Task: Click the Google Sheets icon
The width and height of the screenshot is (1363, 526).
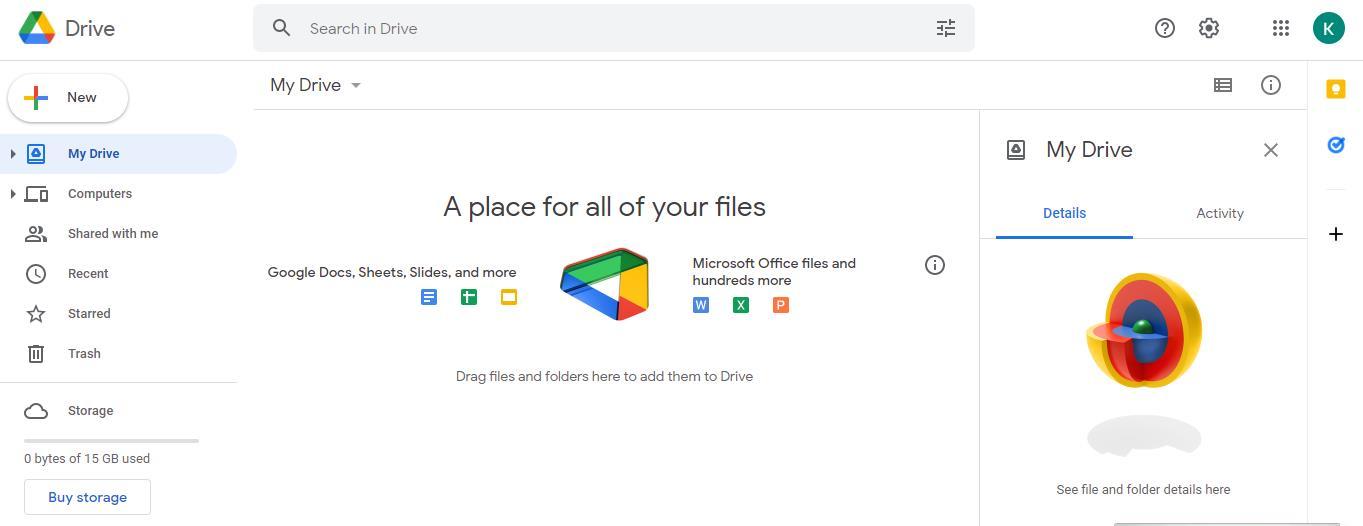Action: click(x=469, y=297)
